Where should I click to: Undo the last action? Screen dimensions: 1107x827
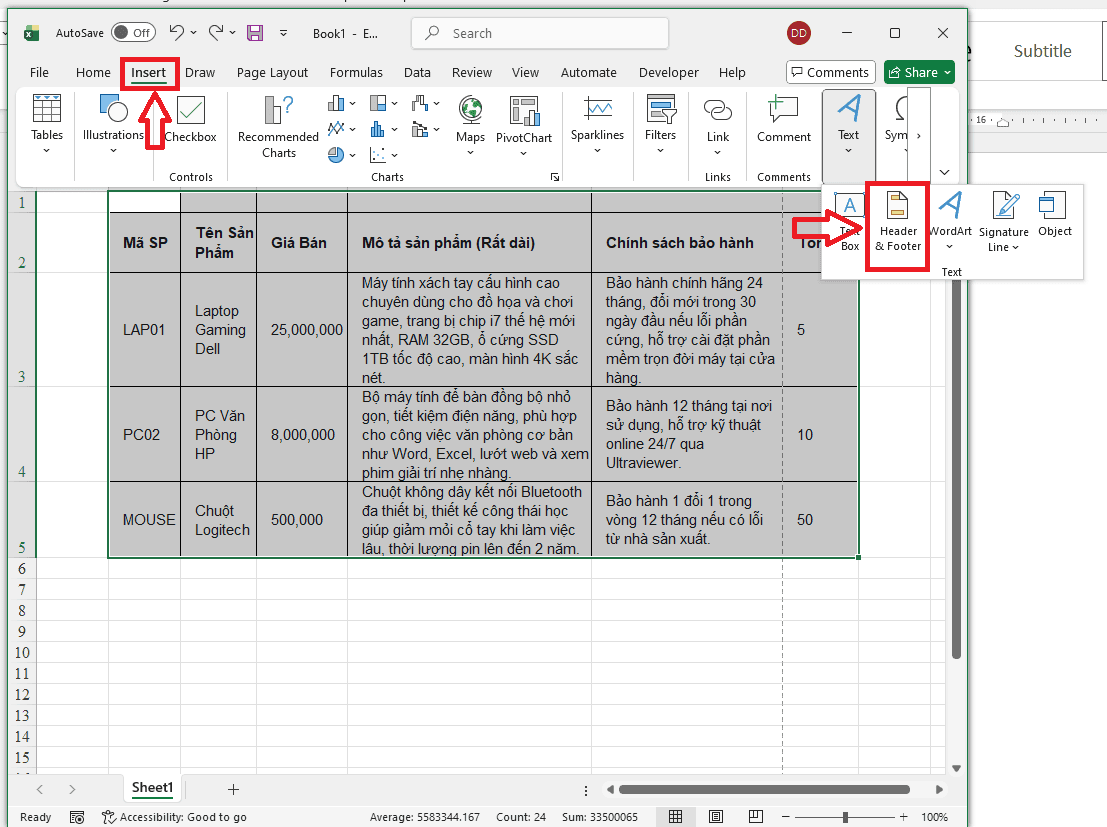(176, 32)
